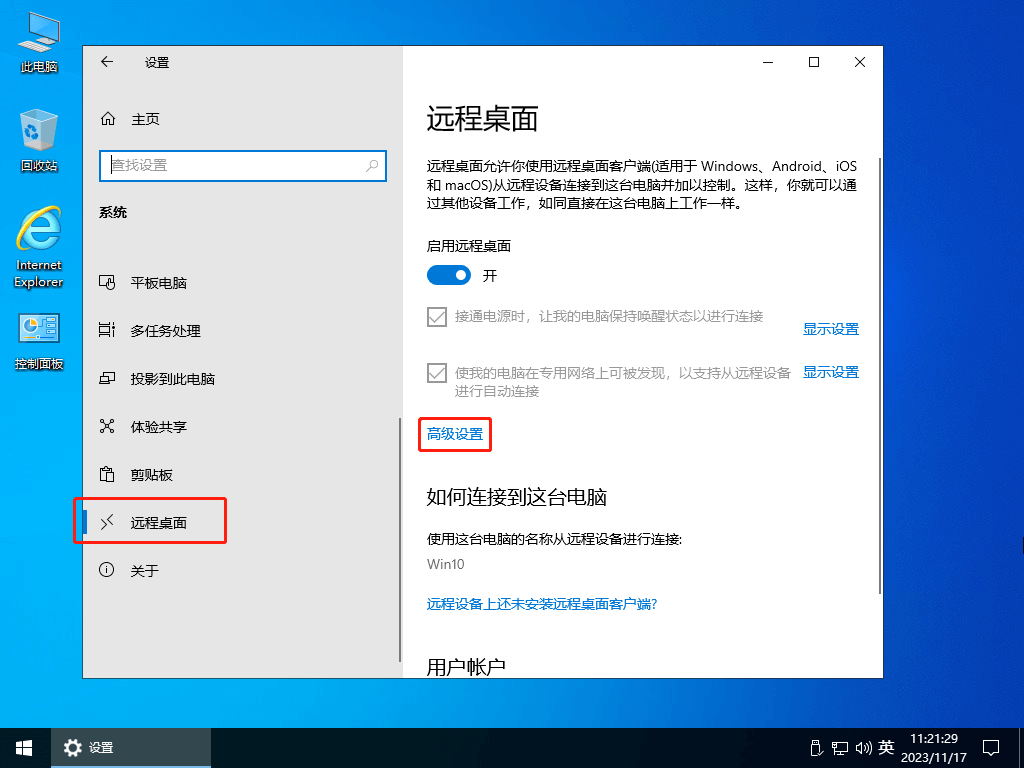Viewport: 1024px width, 768px height.
Task: Open 控制面板 desktop shortcut
Action: pyautogui.click(x=38, y=340)
